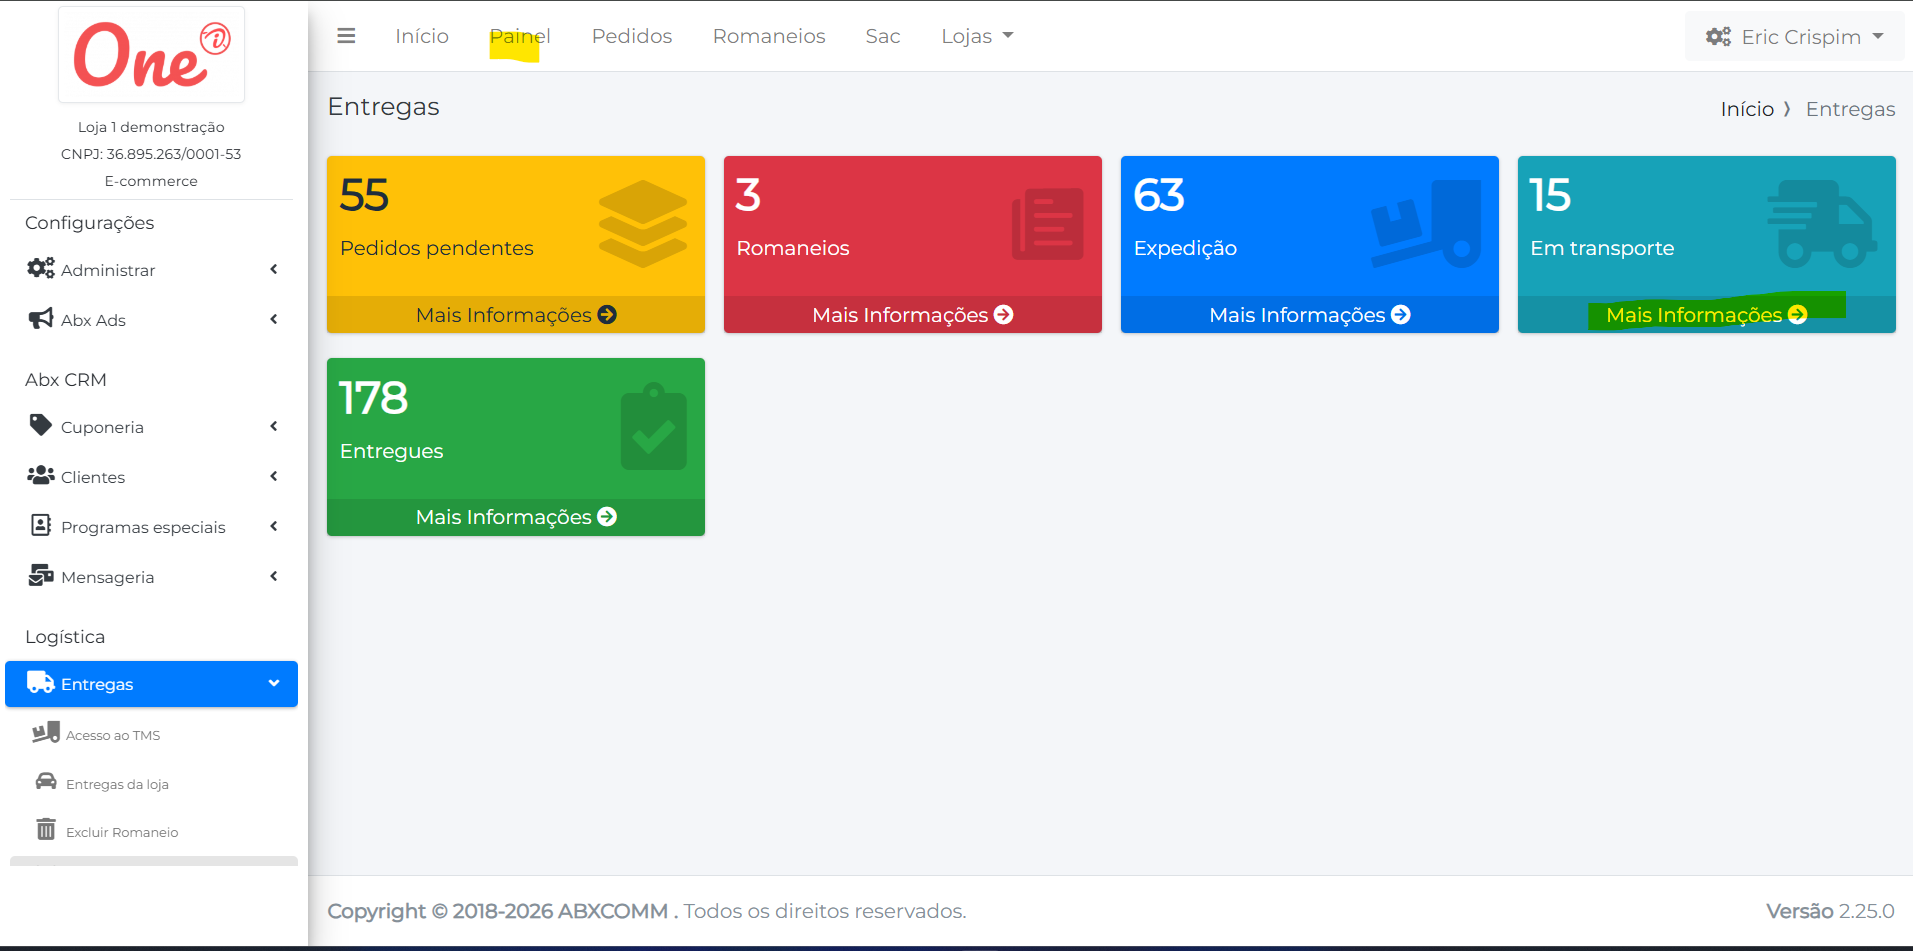Click the document icon on Romaneios card
The height and width of the screenshot is (951, 1913).
pyautogui.click(x=1047, y=224)
